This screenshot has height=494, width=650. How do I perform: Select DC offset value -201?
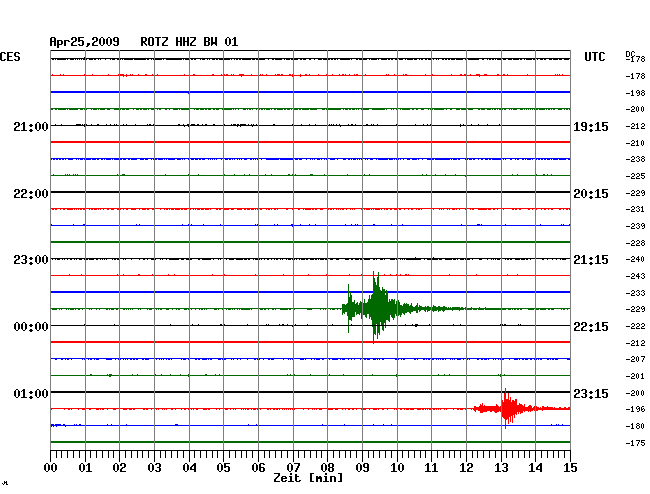click(635, 376)
